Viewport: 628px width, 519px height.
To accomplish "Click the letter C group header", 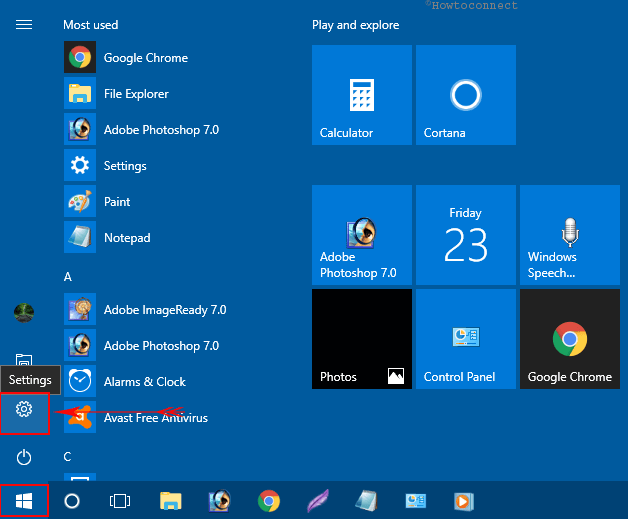I will coord(67,457).
